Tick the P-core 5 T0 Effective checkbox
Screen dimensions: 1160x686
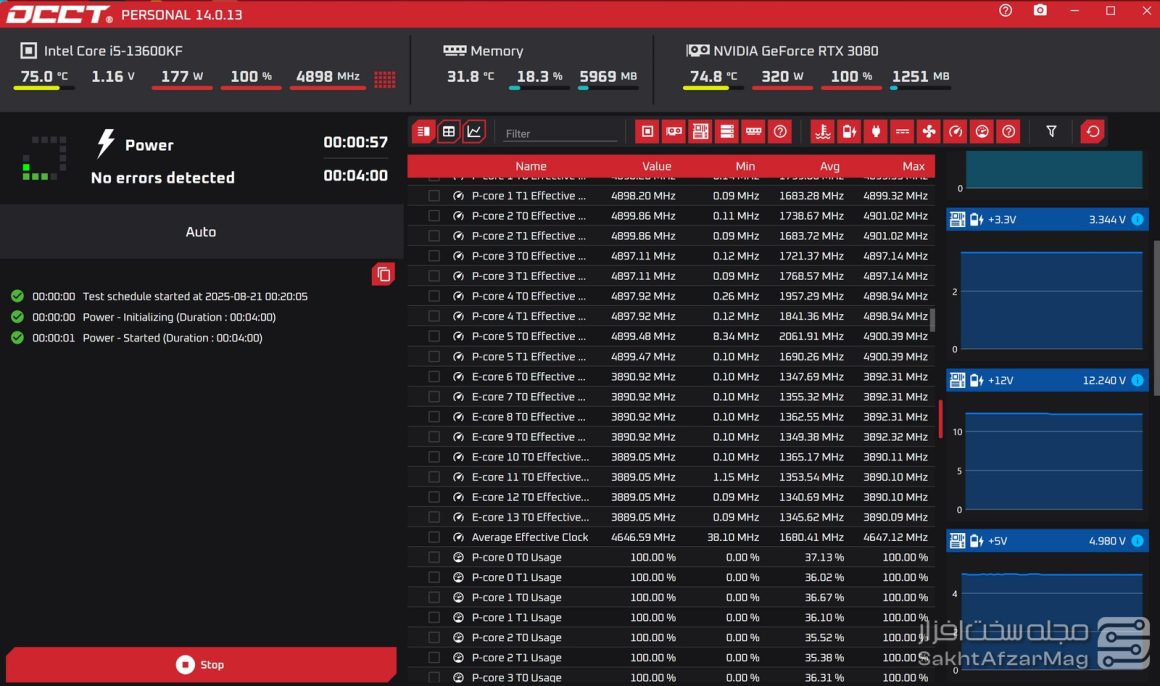(x=434, y=336)
